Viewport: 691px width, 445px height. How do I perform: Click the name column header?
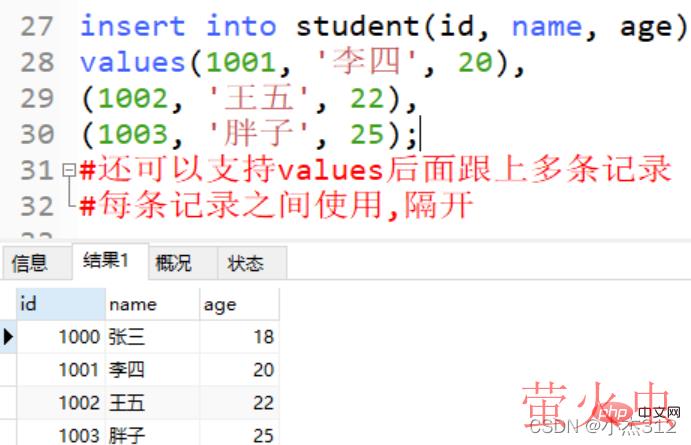[152, 304]
